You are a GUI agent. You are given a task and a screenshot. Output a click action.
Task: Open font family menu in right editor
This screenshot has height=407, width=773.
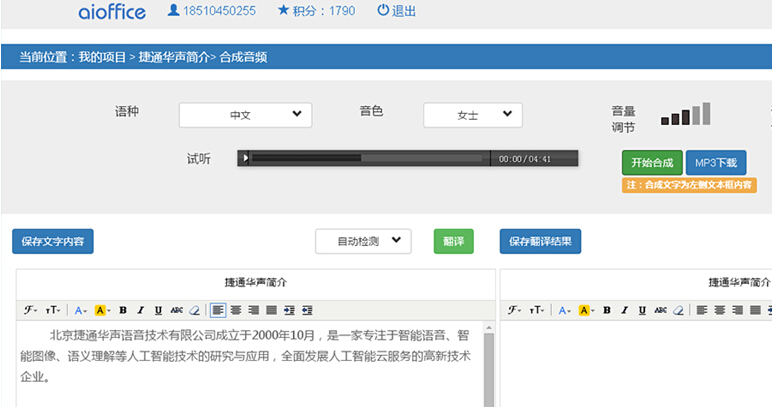[x=515, y=310]
